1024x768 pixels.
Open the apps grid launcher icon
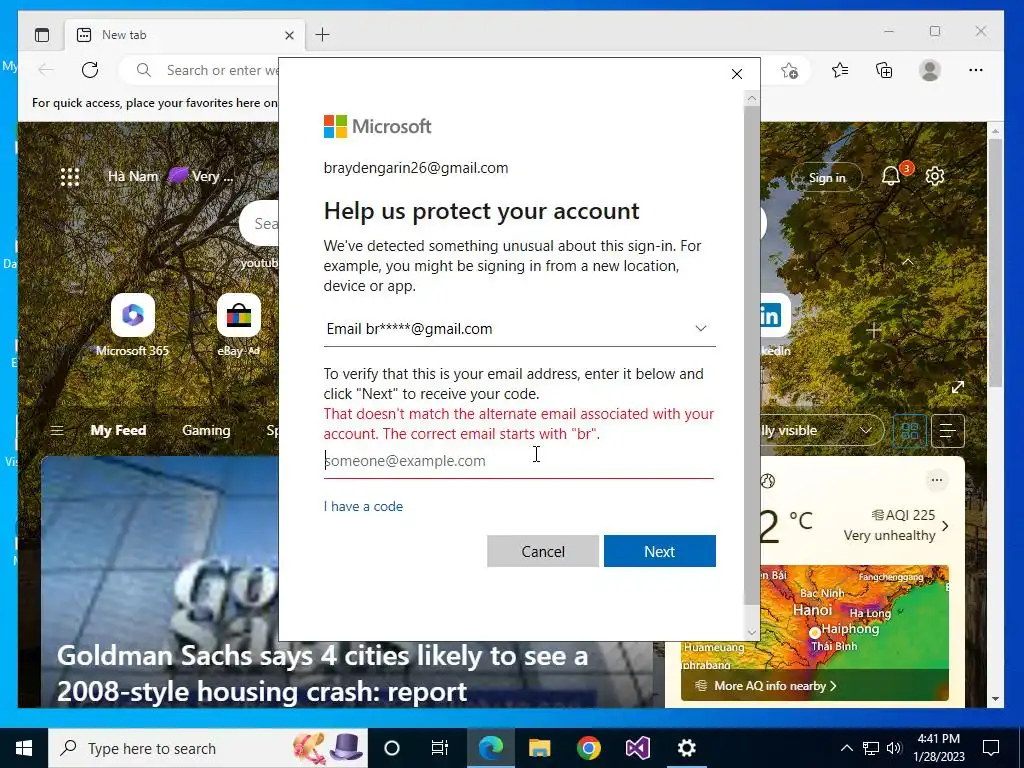[70, 177]
